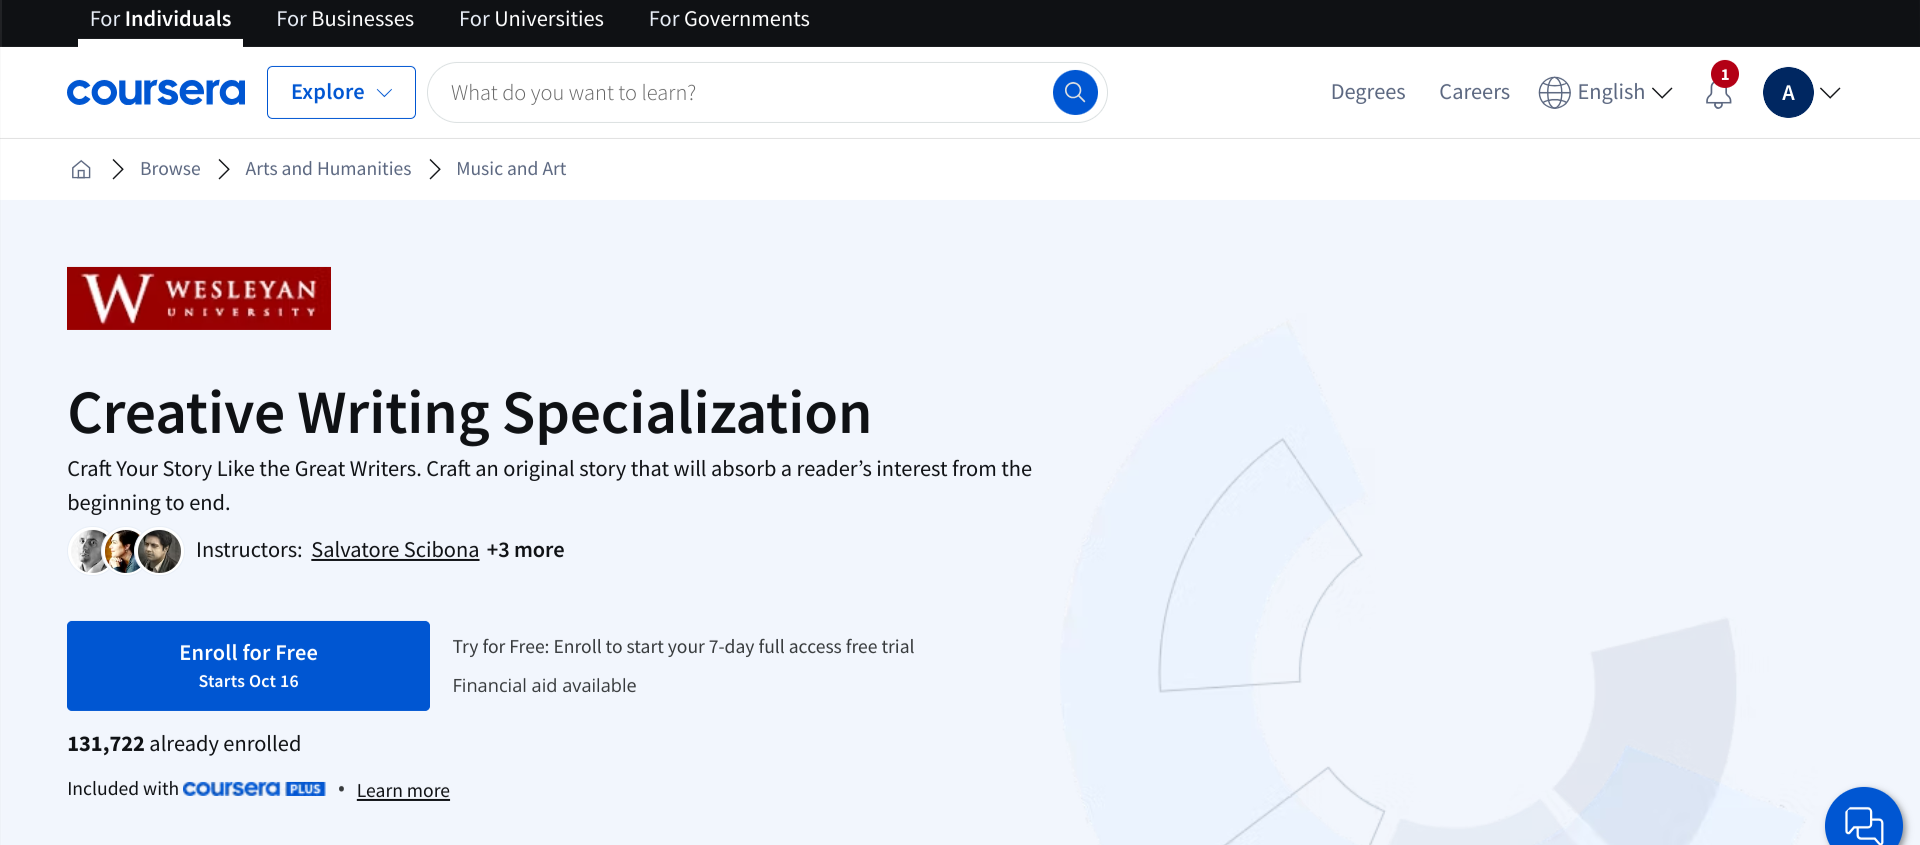The height and width of the screenshot is (845, 1920).
Task: Go to the home breadcrumb icon
Action: pyautogui.click(x=81, y=169)
